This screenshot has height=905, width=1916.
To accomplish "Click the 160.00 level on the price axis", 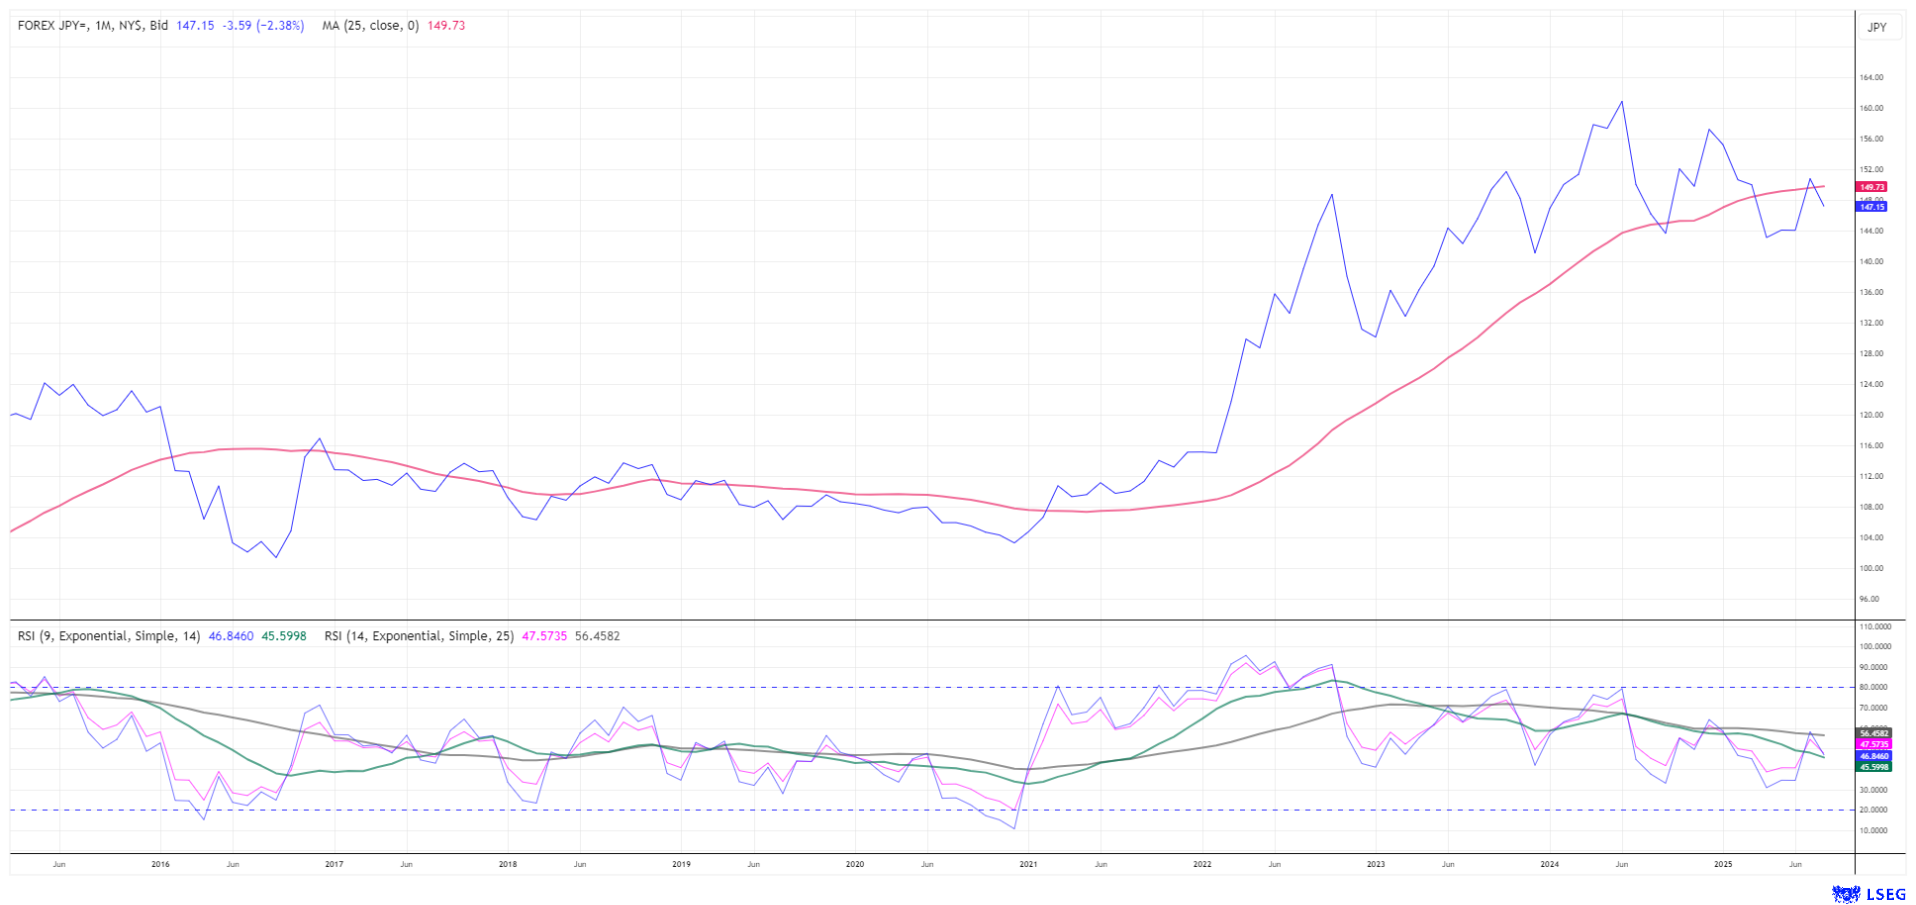I will pos(1871,108).
